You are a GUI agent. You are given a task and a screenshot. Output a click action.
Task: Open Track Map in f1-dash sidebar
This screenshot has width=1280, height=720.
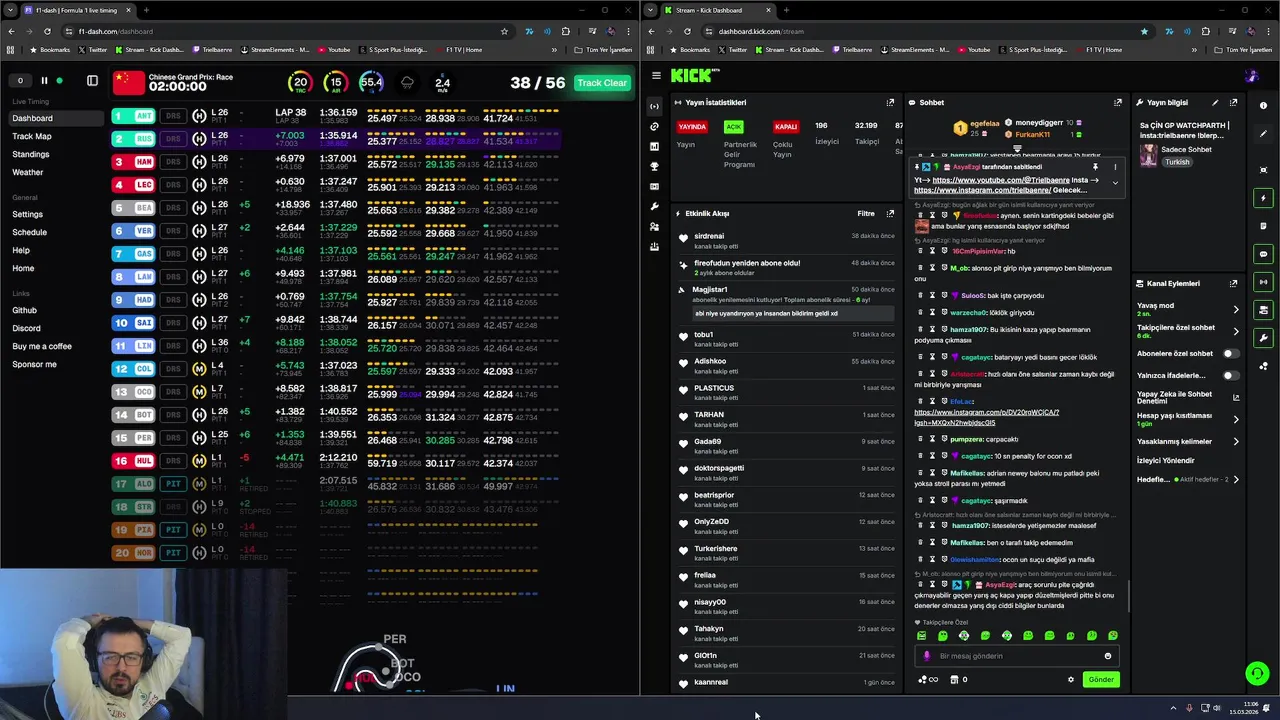point(32,136)
